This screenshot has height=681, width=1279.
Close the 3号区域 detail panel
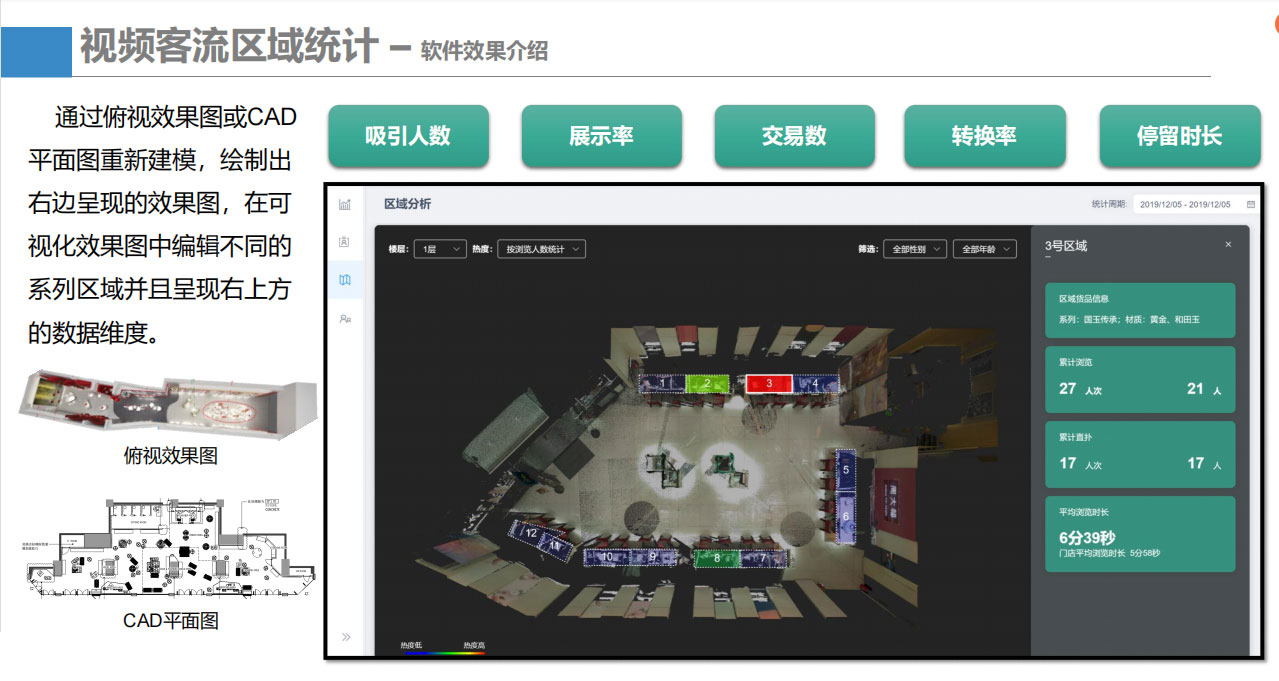(x=1228, y=245)
